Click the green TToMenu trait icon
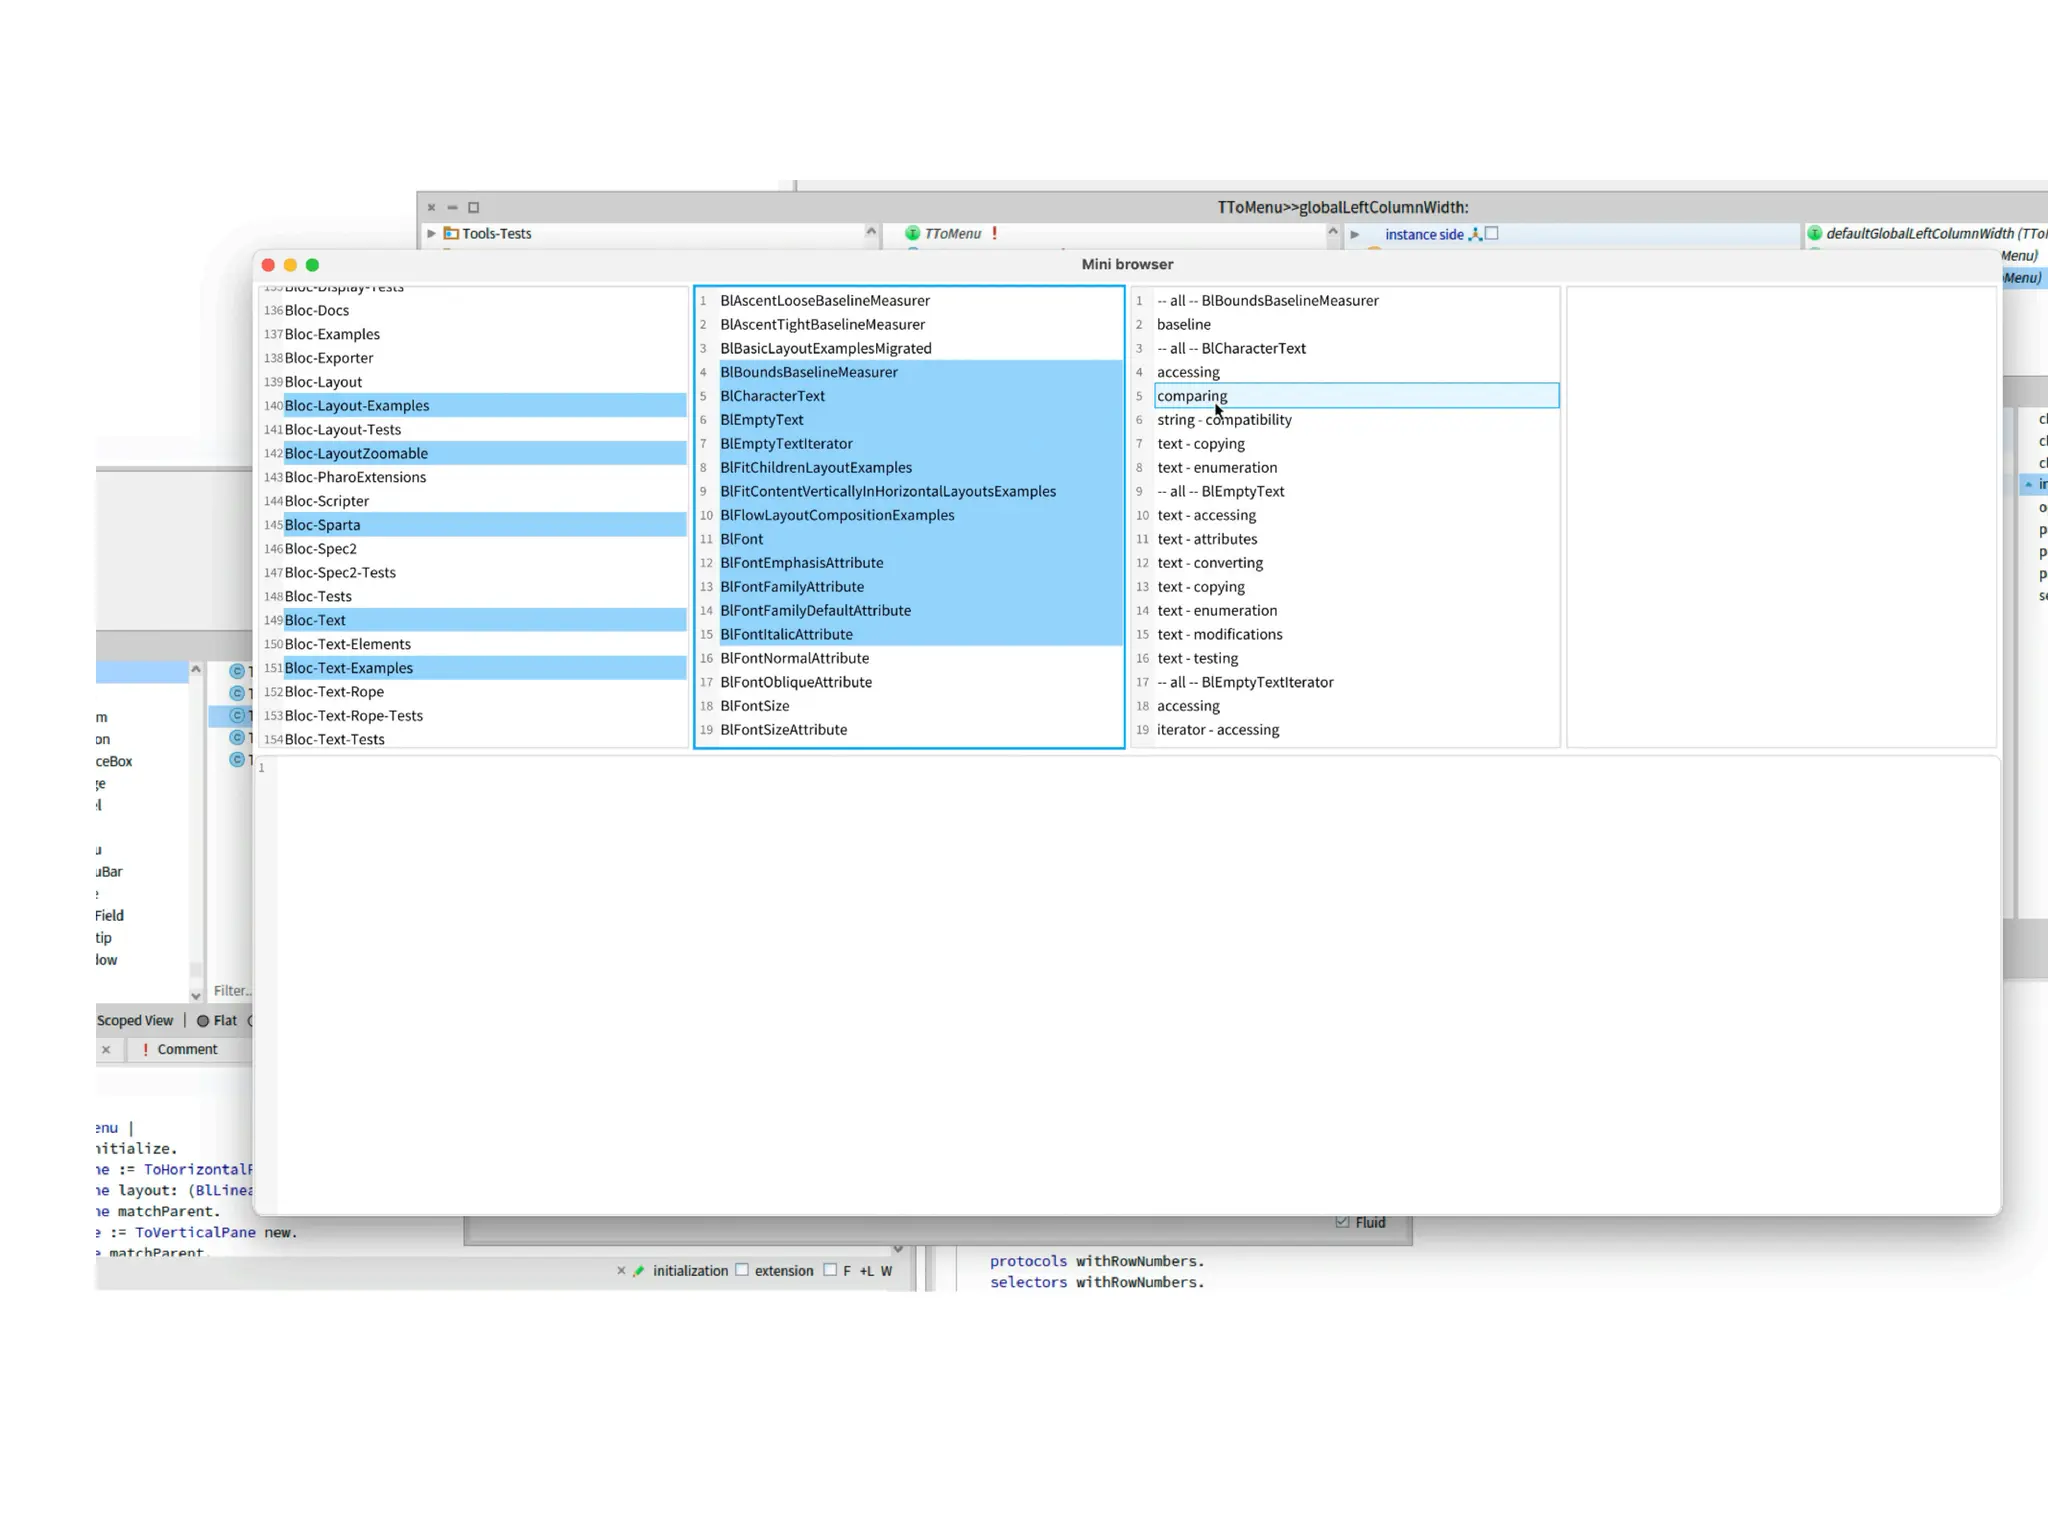Image resolution: width=2048 pixels, height=1536 pixels. click(912, 234)
